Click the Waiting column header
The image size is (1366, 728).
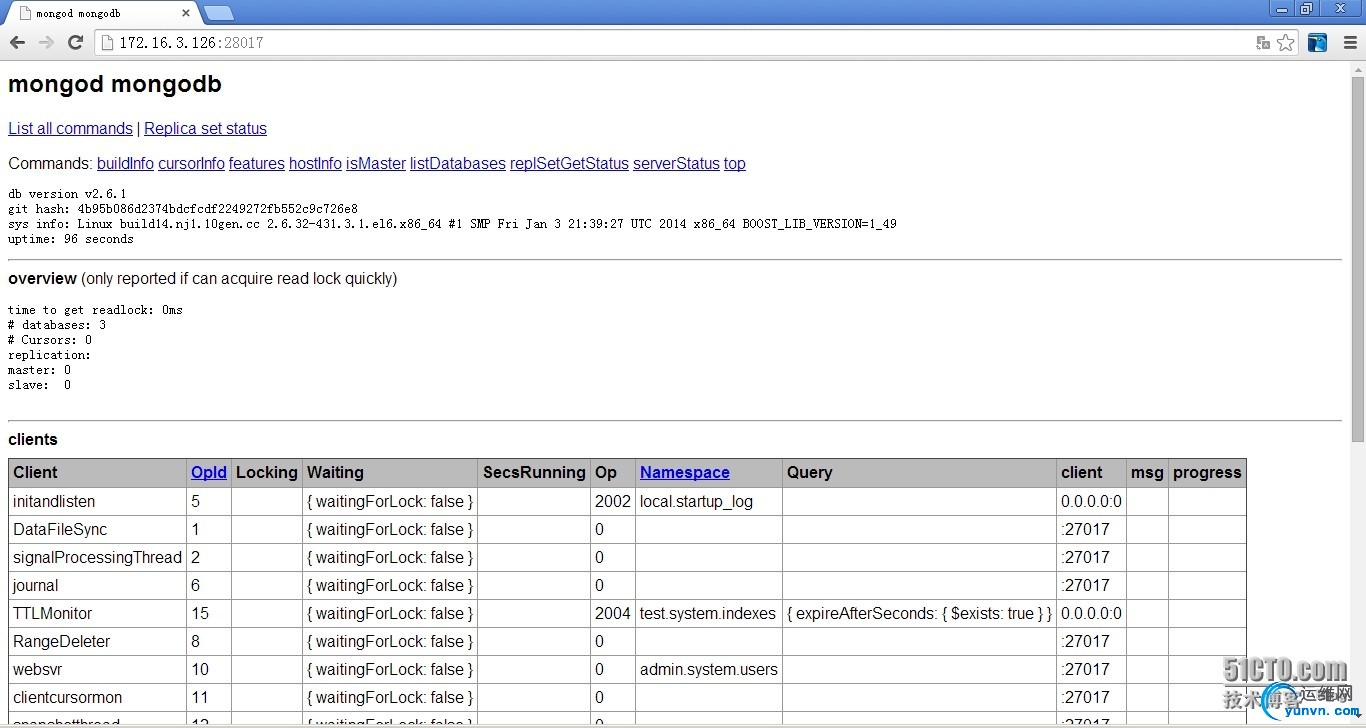pos(390,472)
